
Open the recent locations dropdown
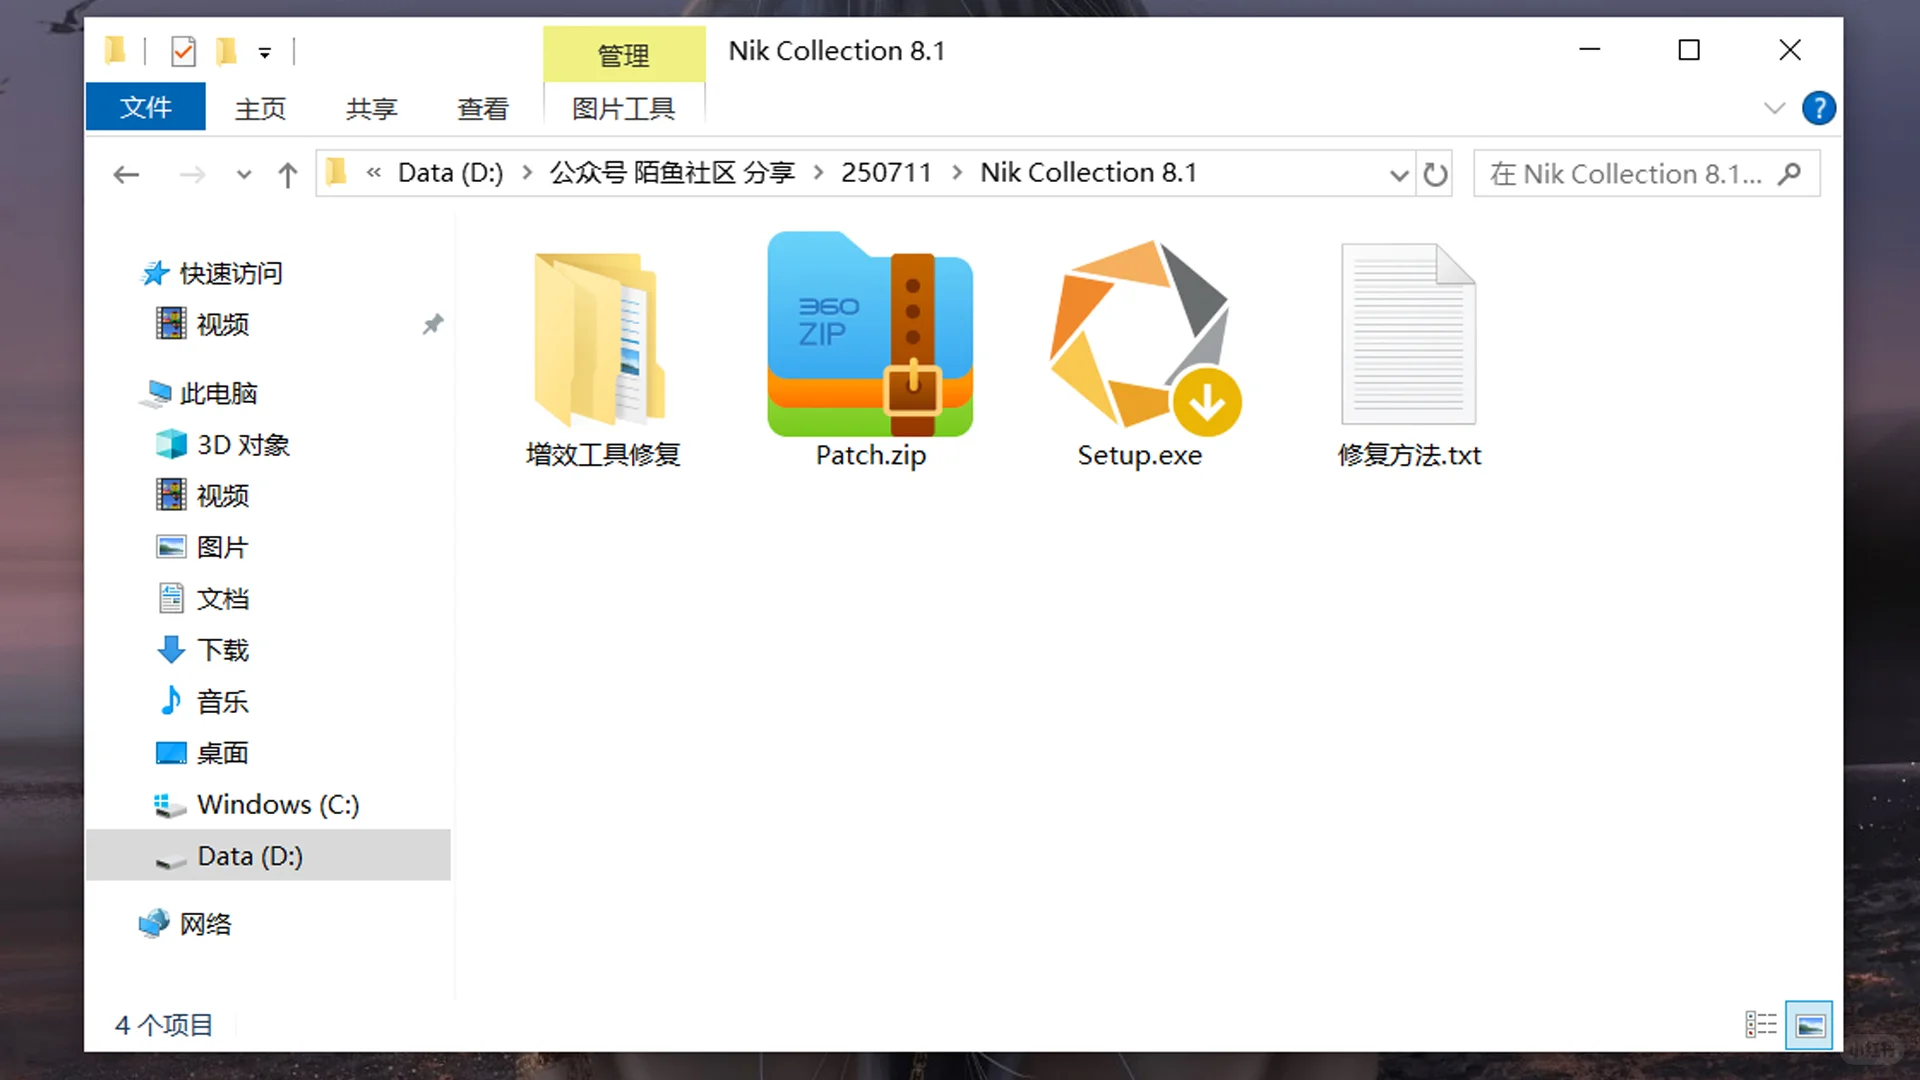(x=243, y=173)
